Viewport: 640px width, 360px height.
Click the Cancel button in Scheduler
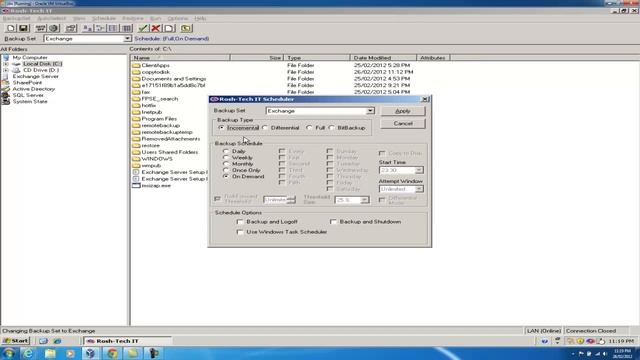[x=403, y=123]
